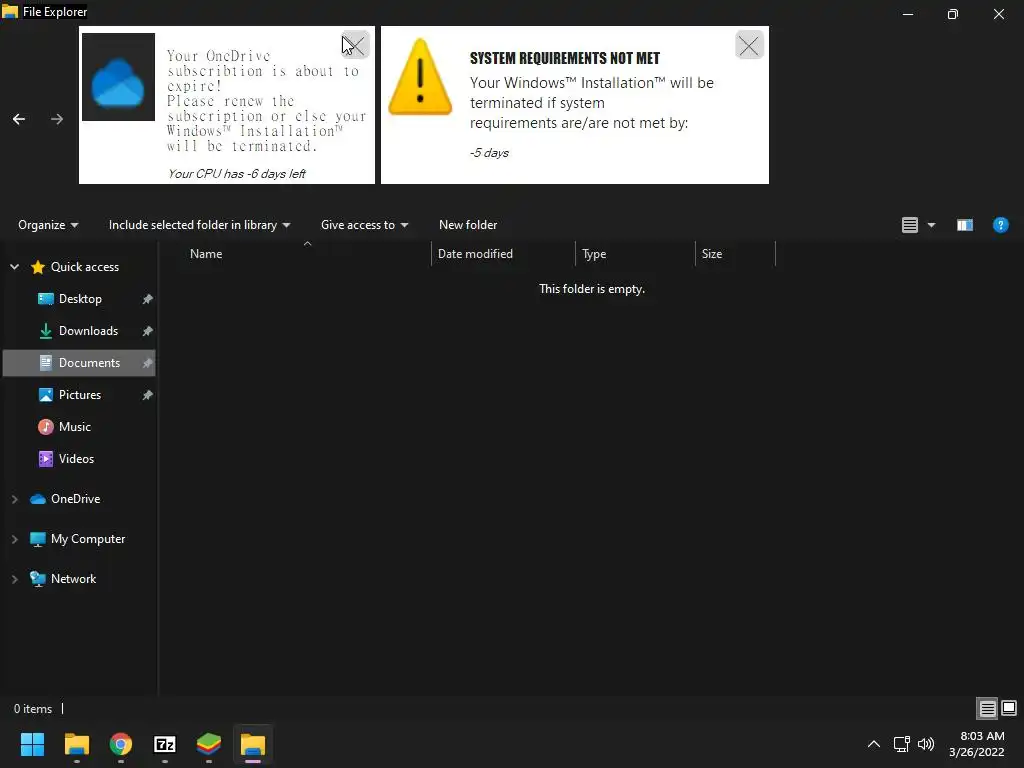Launch Google Chrome from the taskbar
This screenshot has height=768, width=1024.
tap(121, 744)
